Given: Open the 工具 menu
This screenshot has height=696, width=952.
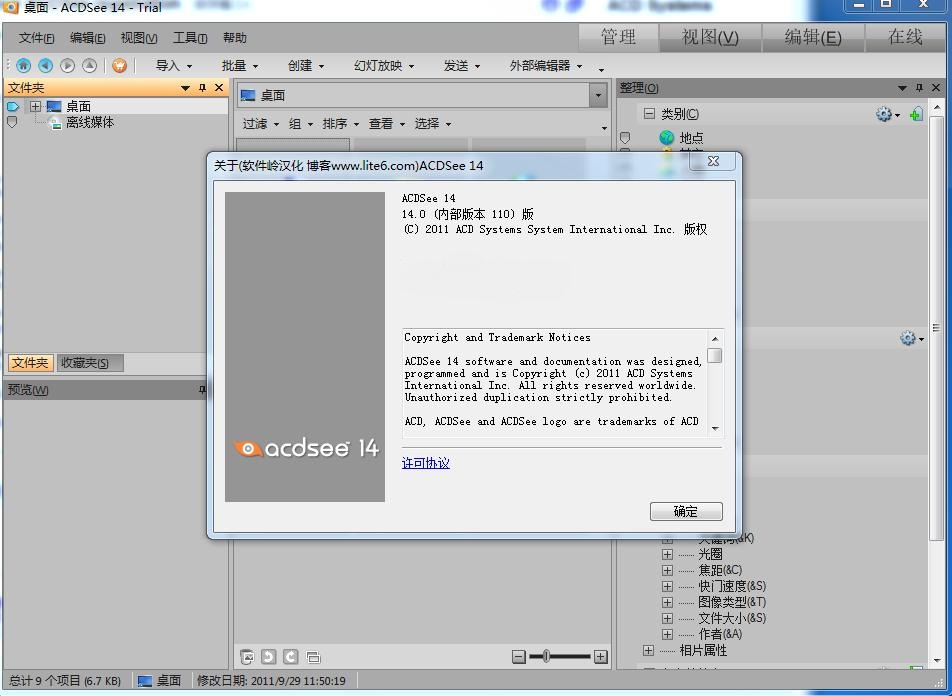Looking at the screenshot, I should coord(190,38).
